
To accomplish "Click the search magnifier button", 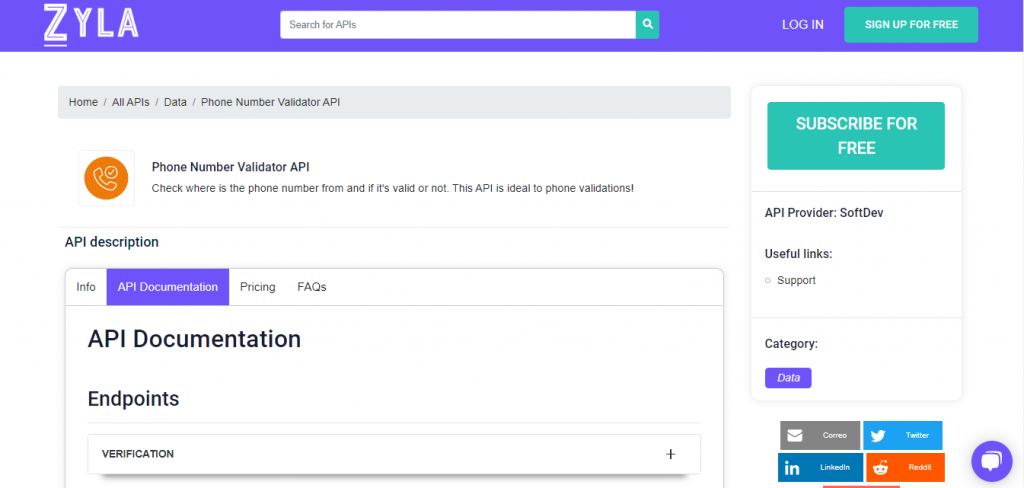I will point(647,25).
